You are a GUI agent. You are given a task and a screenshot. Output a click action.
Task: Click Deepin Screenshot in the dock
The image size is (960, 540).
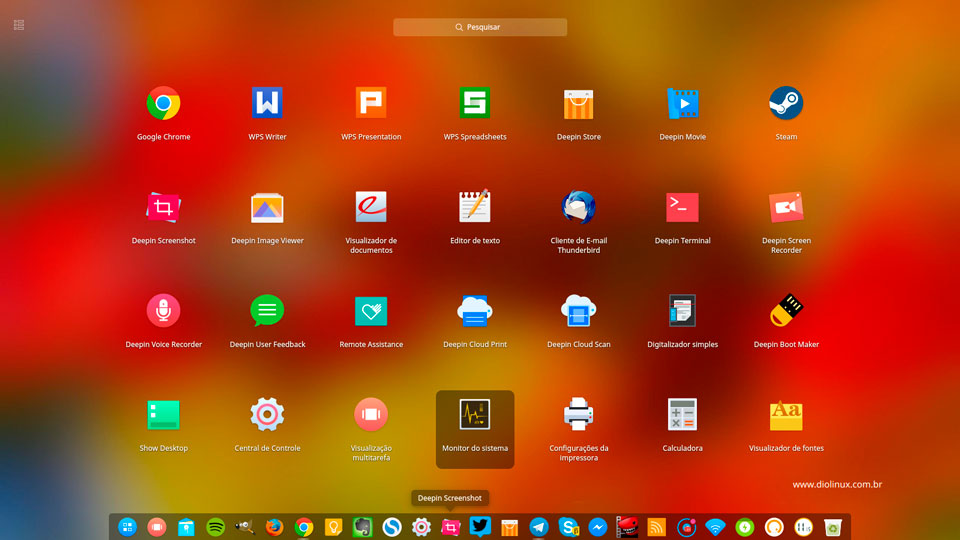(x=451, y=527)
